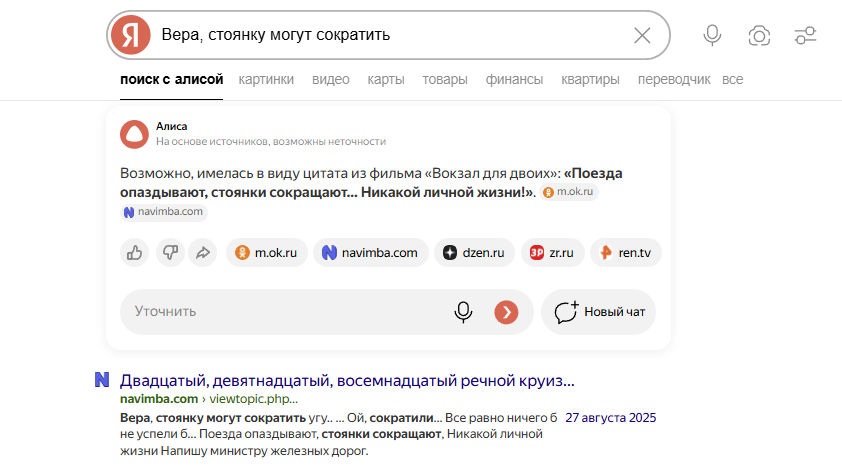Click the Yandex logo in search bar

coord(130,35)
